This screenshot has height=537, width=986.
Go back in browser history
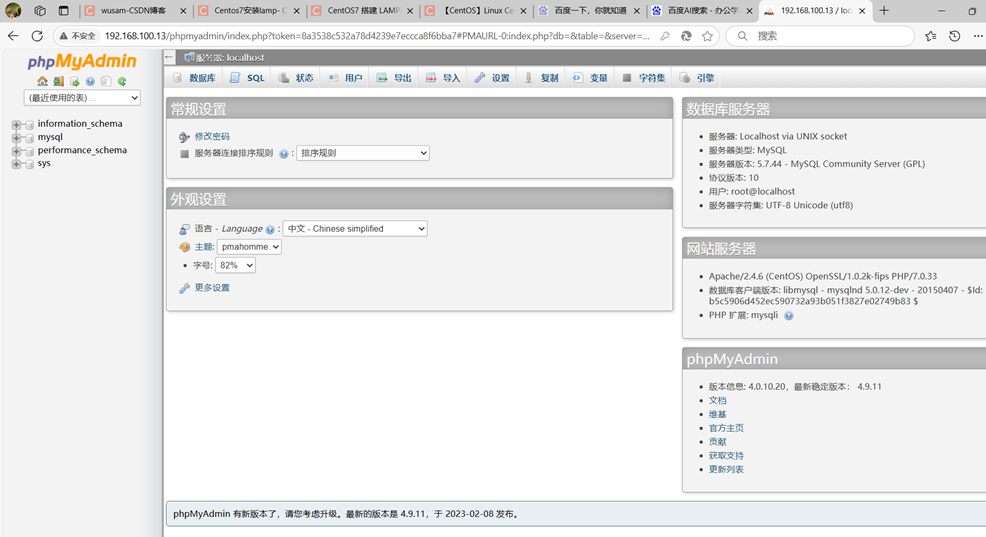coord(13,36)
